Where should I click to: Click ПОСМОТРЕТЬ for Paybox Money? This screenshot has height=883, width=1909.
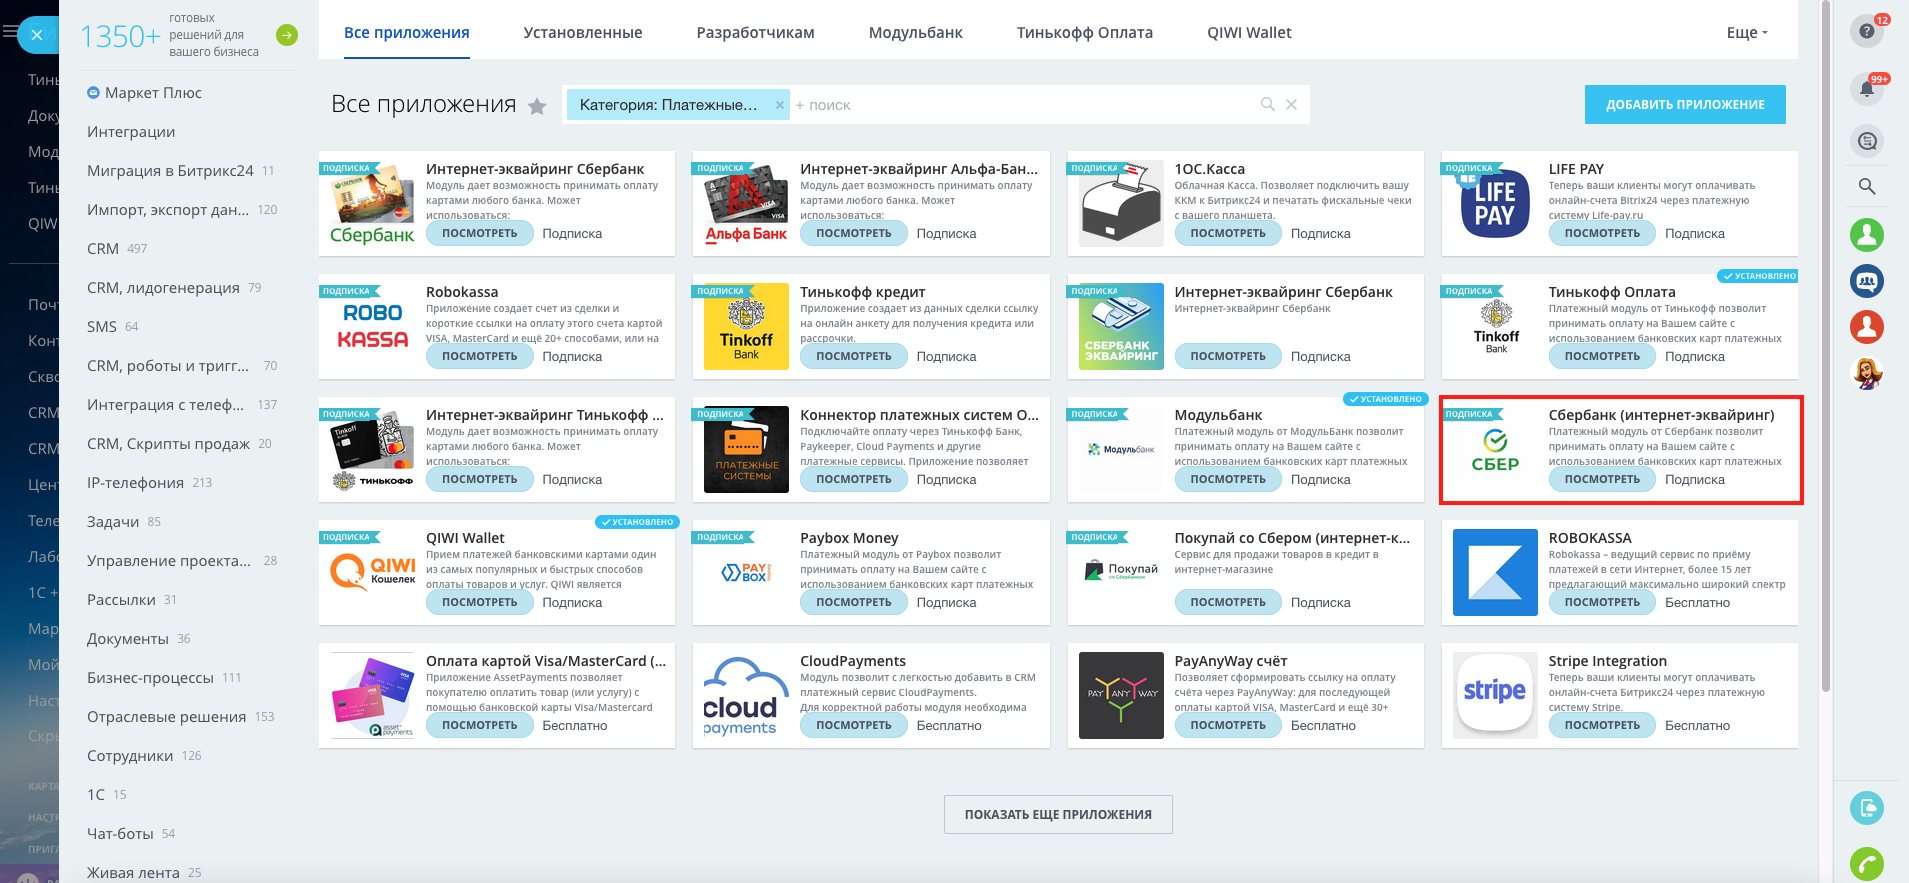[x=854, y=603]
